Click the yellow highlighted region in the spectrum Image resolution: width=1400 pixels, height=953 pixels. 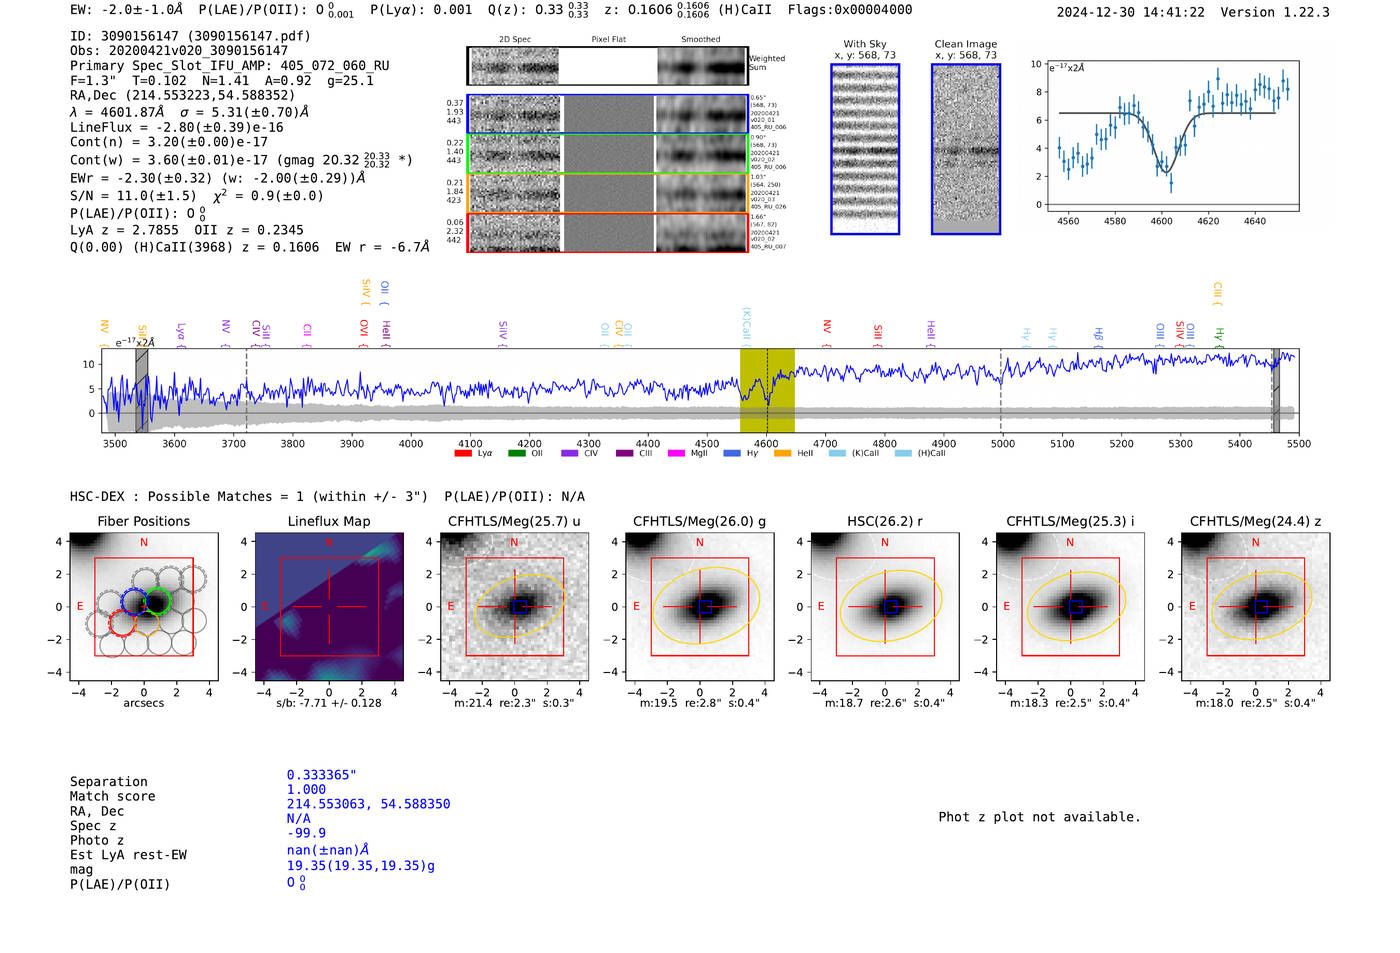pos(767,391)
